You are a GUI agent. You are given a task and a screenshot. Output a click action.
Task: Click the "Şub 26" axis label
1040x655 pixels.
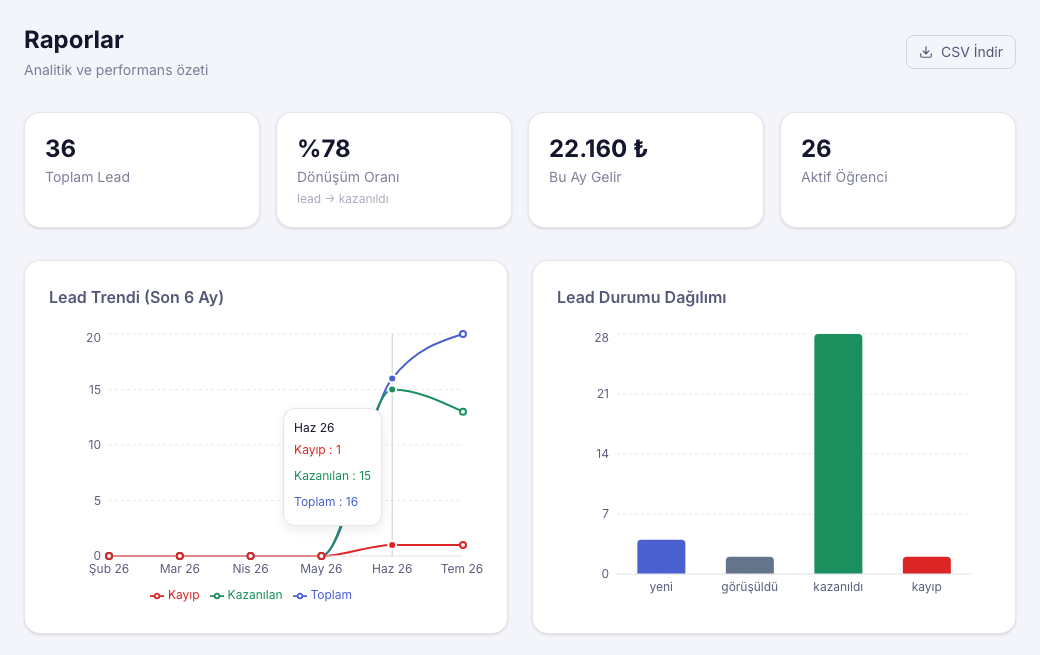[x=109, y=569]
